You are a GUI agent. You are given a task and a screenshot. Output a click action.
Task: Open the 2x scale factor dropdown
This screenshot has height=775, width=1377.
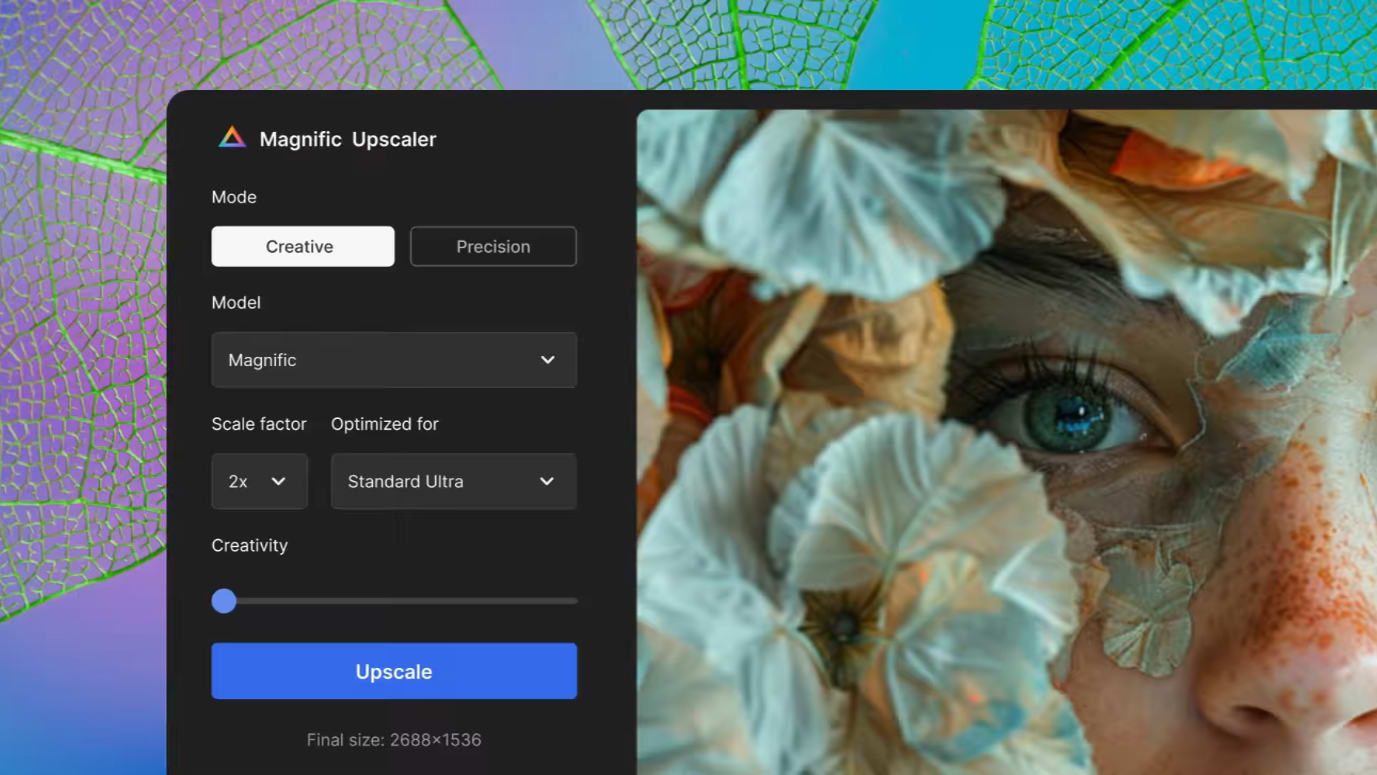coord(259,481)
